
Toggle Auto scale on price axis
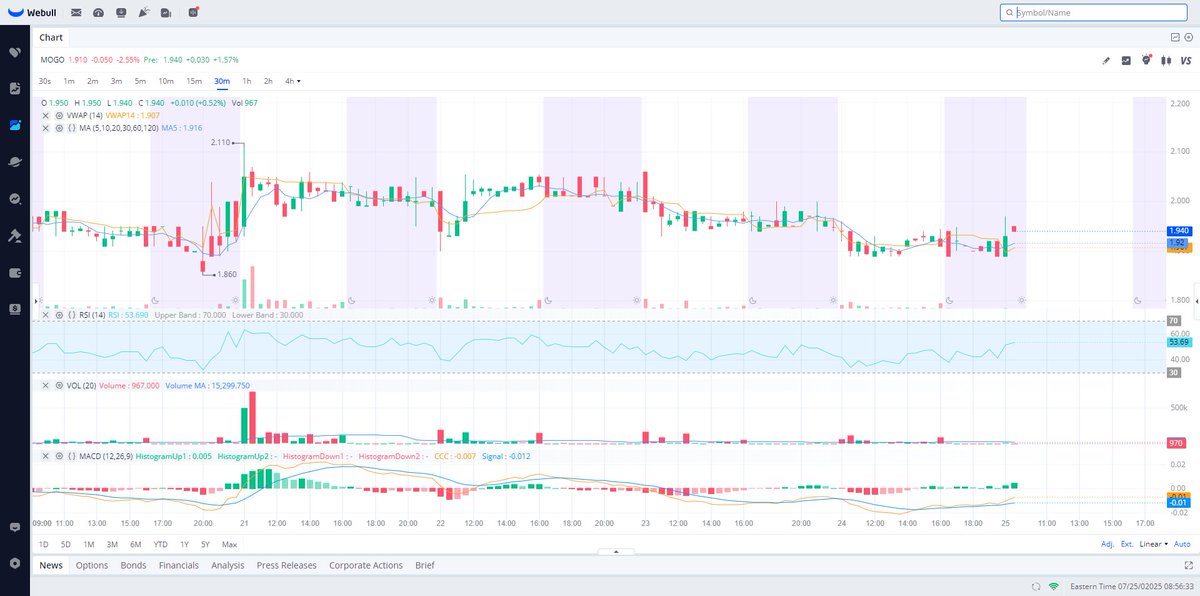1182,544
